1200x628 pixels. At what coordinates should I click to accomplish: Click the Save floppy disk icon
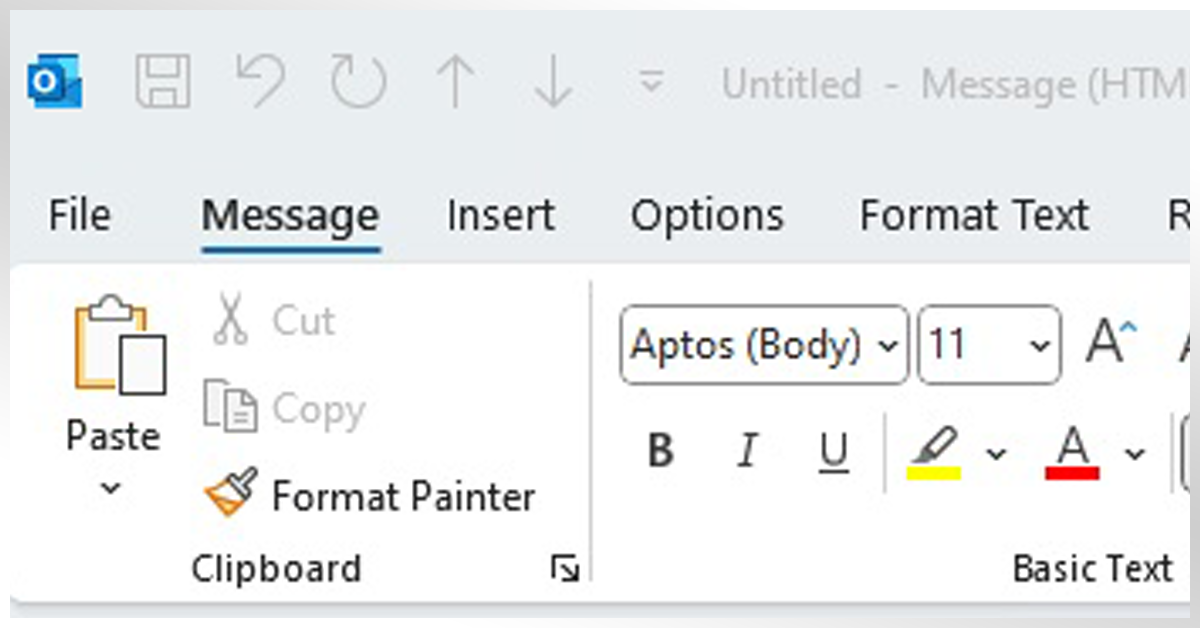163,82
